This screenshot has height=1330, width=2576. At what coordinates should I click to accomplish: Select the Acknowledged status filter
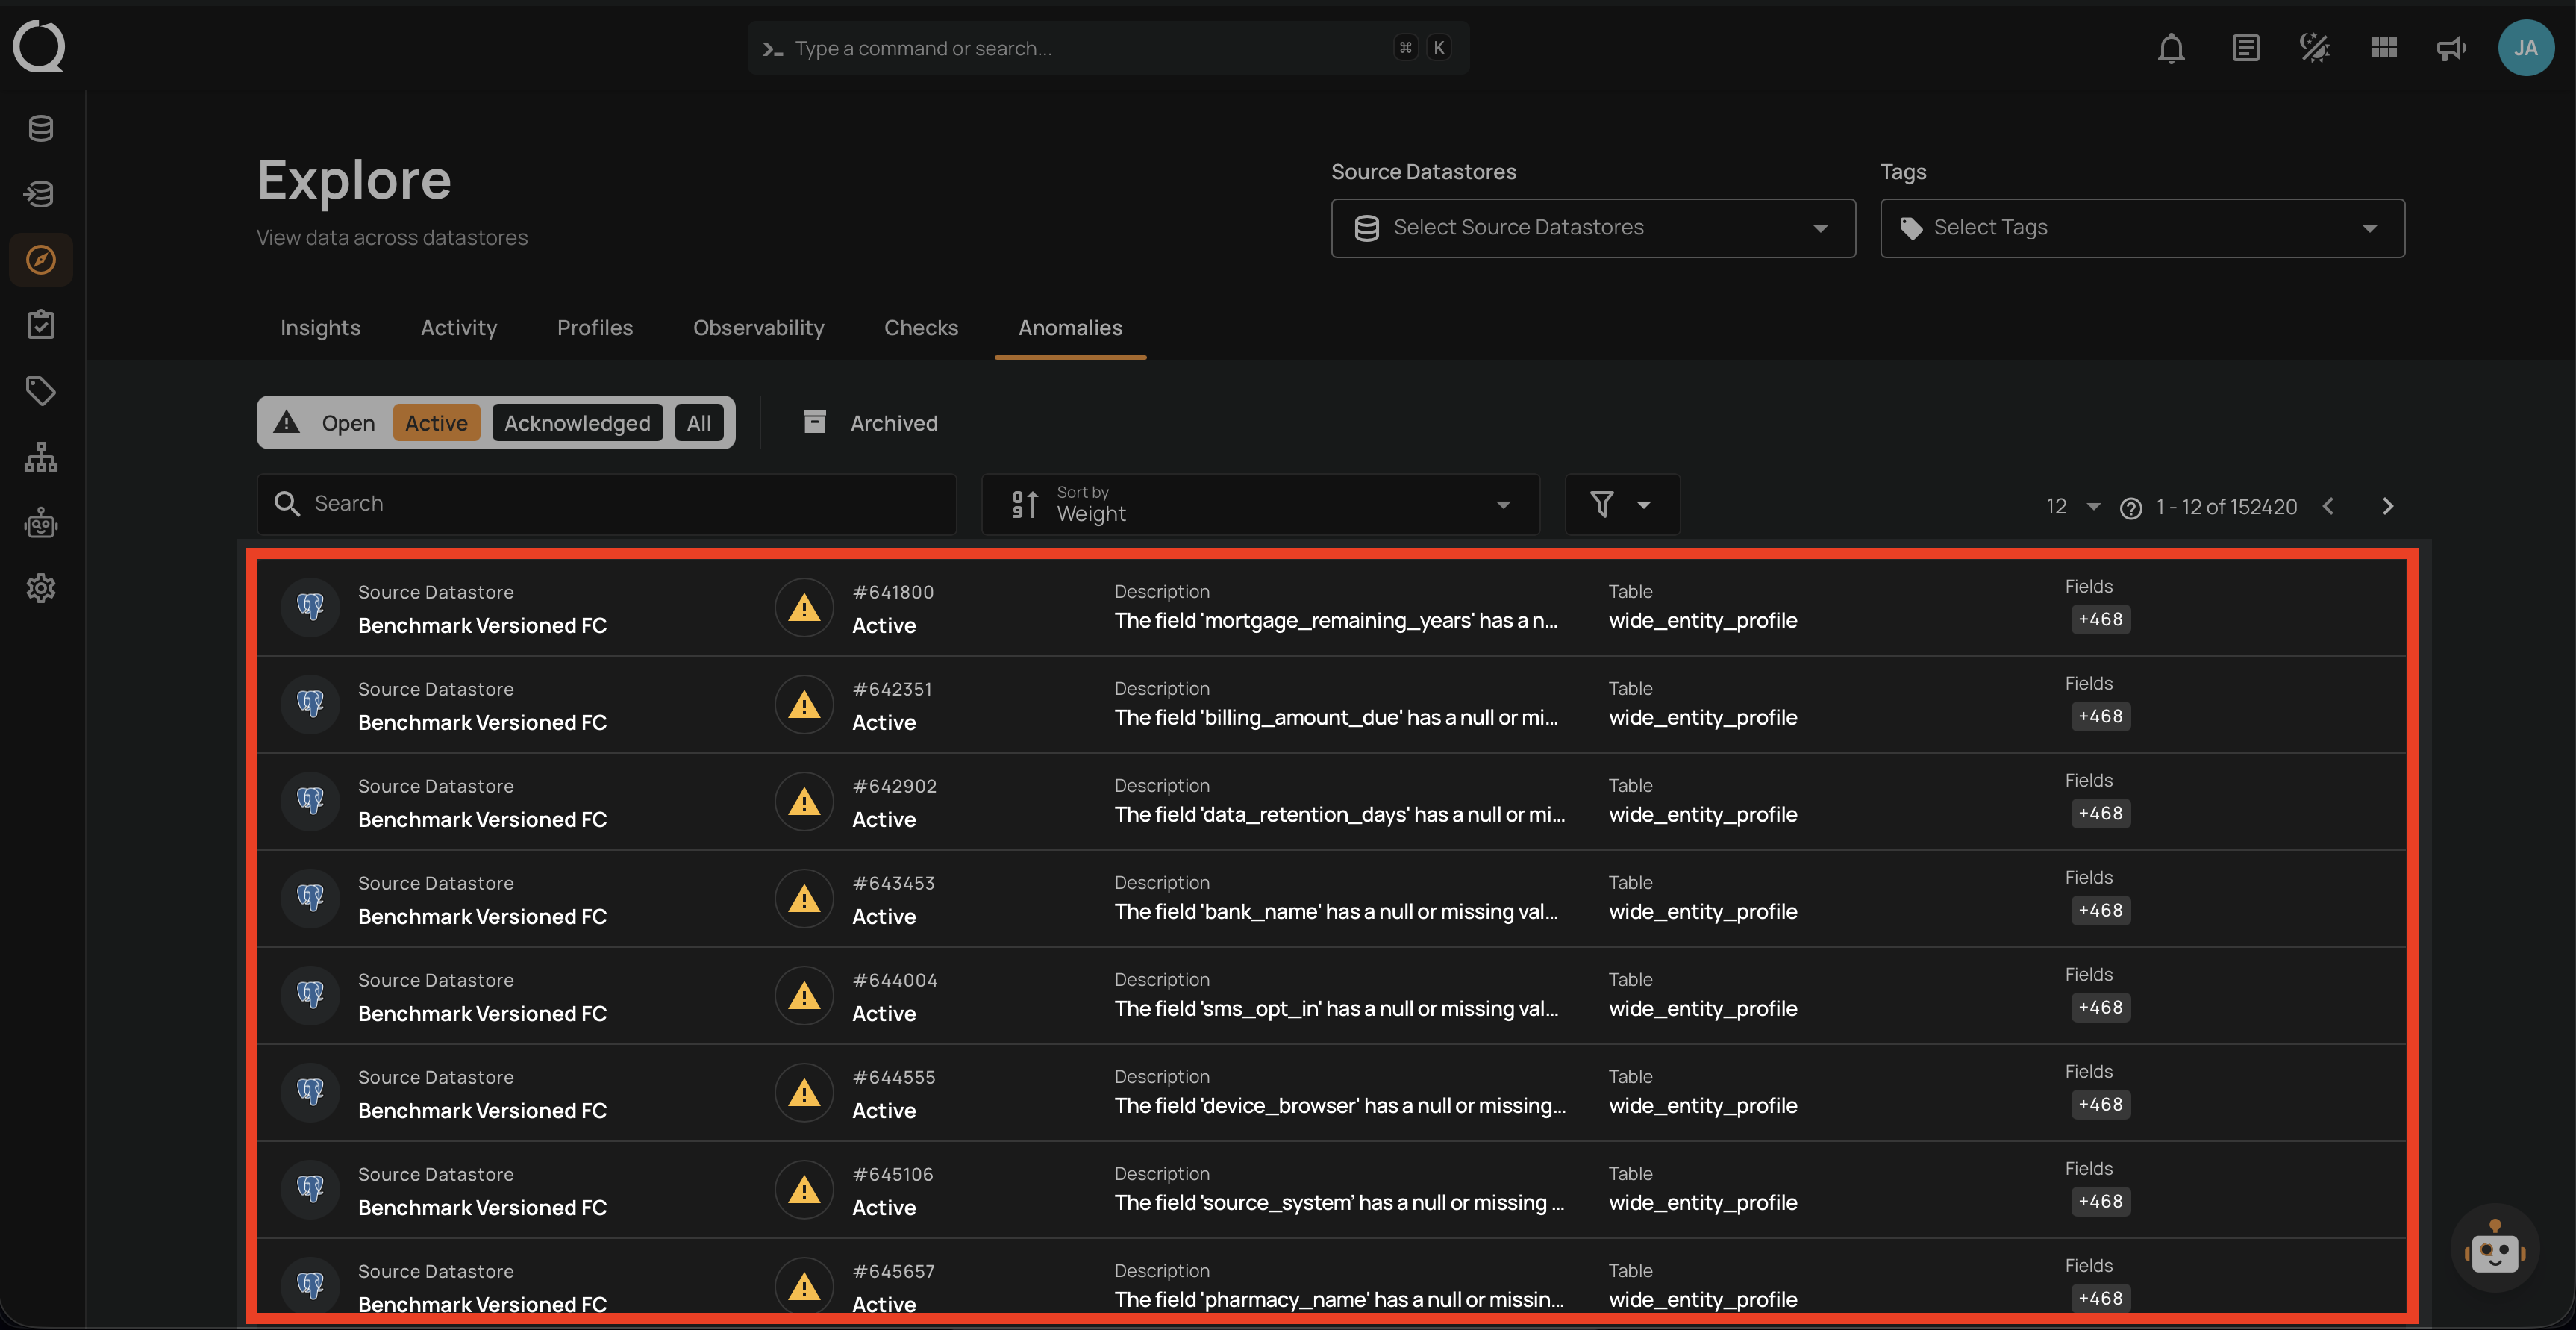click(577, 423)
